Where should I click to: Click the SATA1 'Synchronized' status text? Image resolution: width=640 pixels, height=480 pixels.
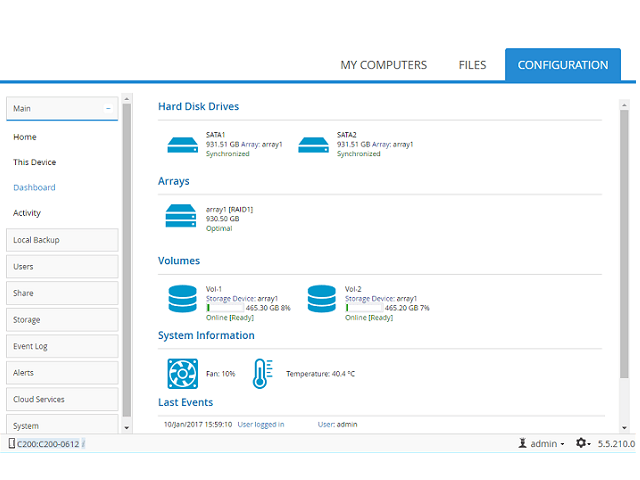point(228,154)
